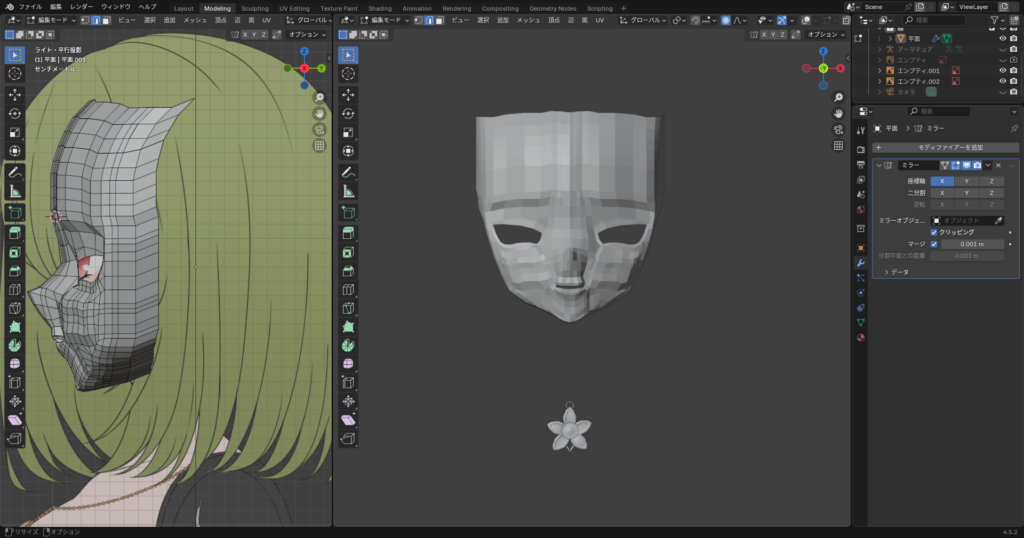
Task: Open the World properties tab
Action: [861, 210]
